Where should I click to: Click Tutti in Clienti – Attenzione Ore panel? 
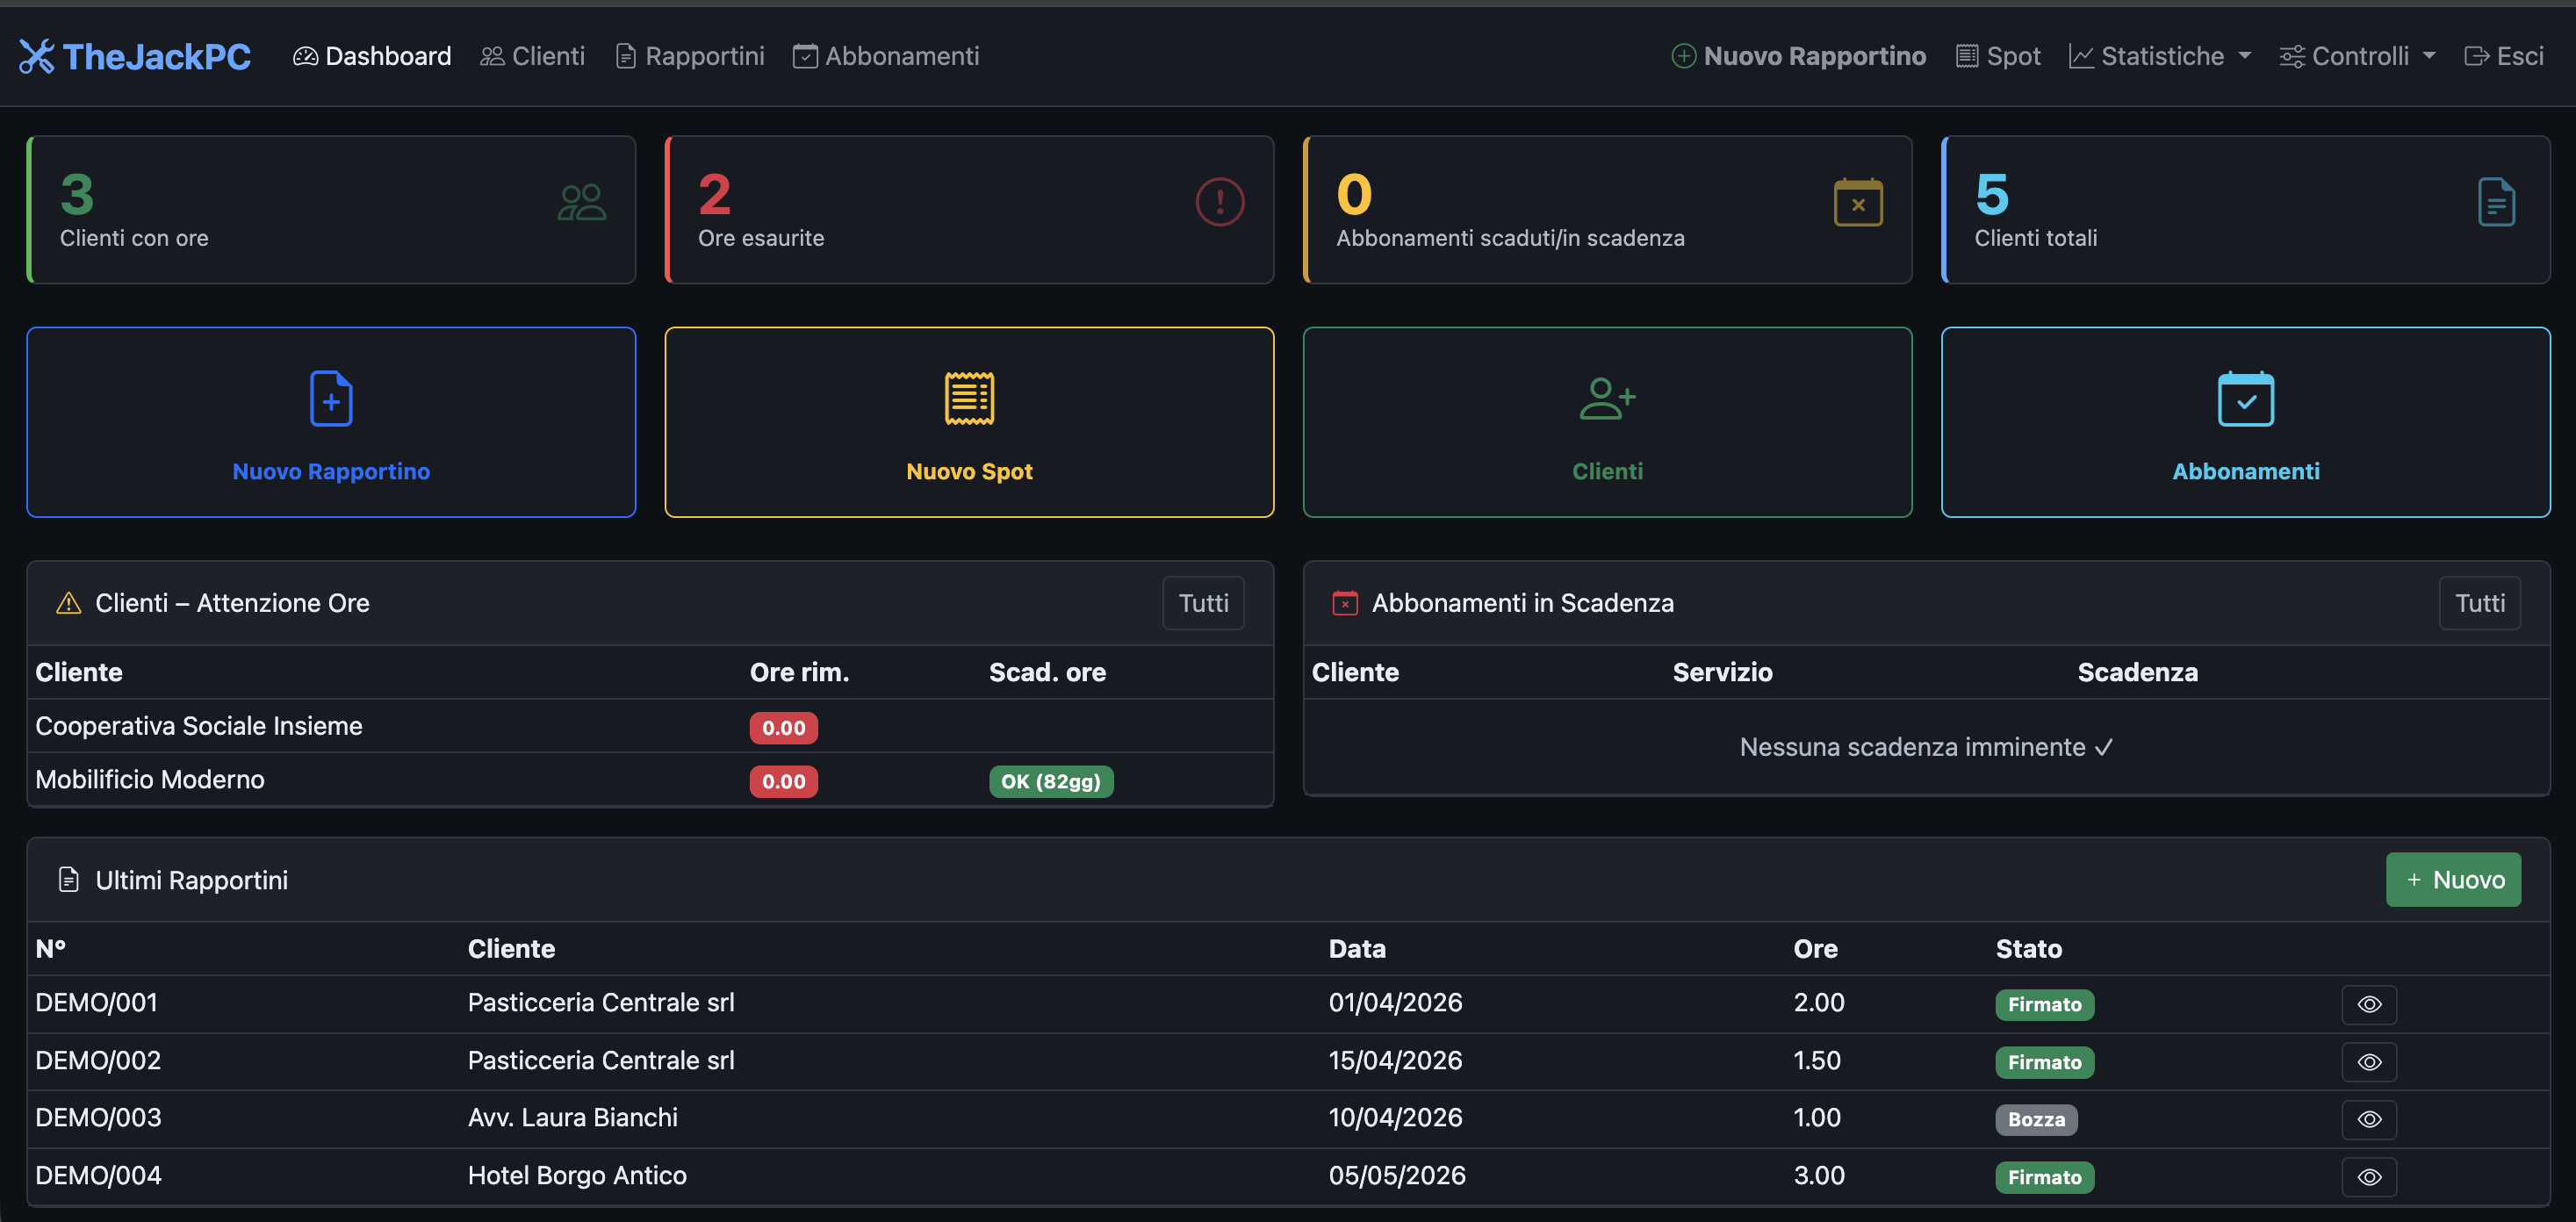click(x=1203, y=603)
